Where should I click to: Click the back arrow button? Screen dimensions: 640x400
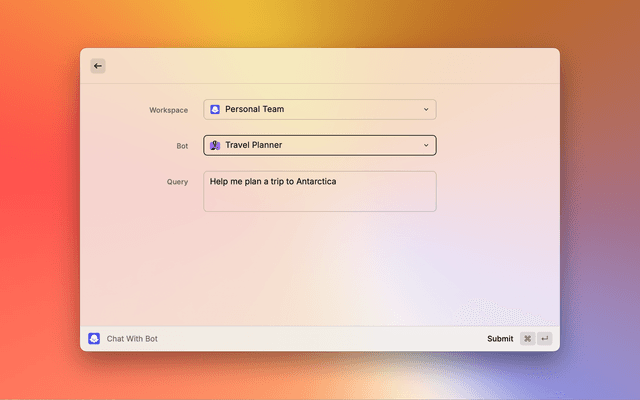[98, 66]
